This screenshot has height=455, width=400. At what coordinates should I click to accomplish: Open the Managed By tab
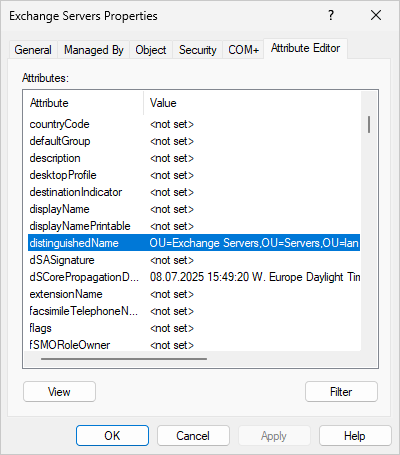point(94,50)
